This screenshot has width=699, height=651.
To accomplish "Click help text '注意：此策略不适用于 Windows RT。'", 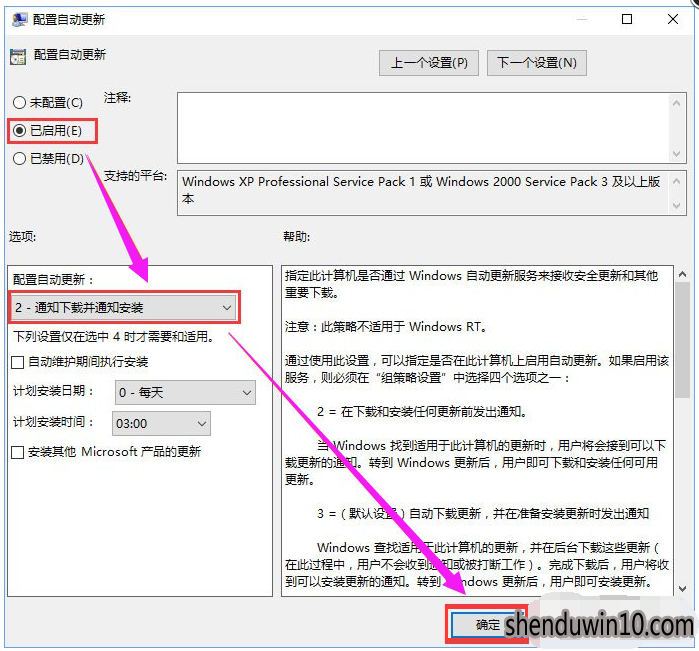I will point(386,327).
